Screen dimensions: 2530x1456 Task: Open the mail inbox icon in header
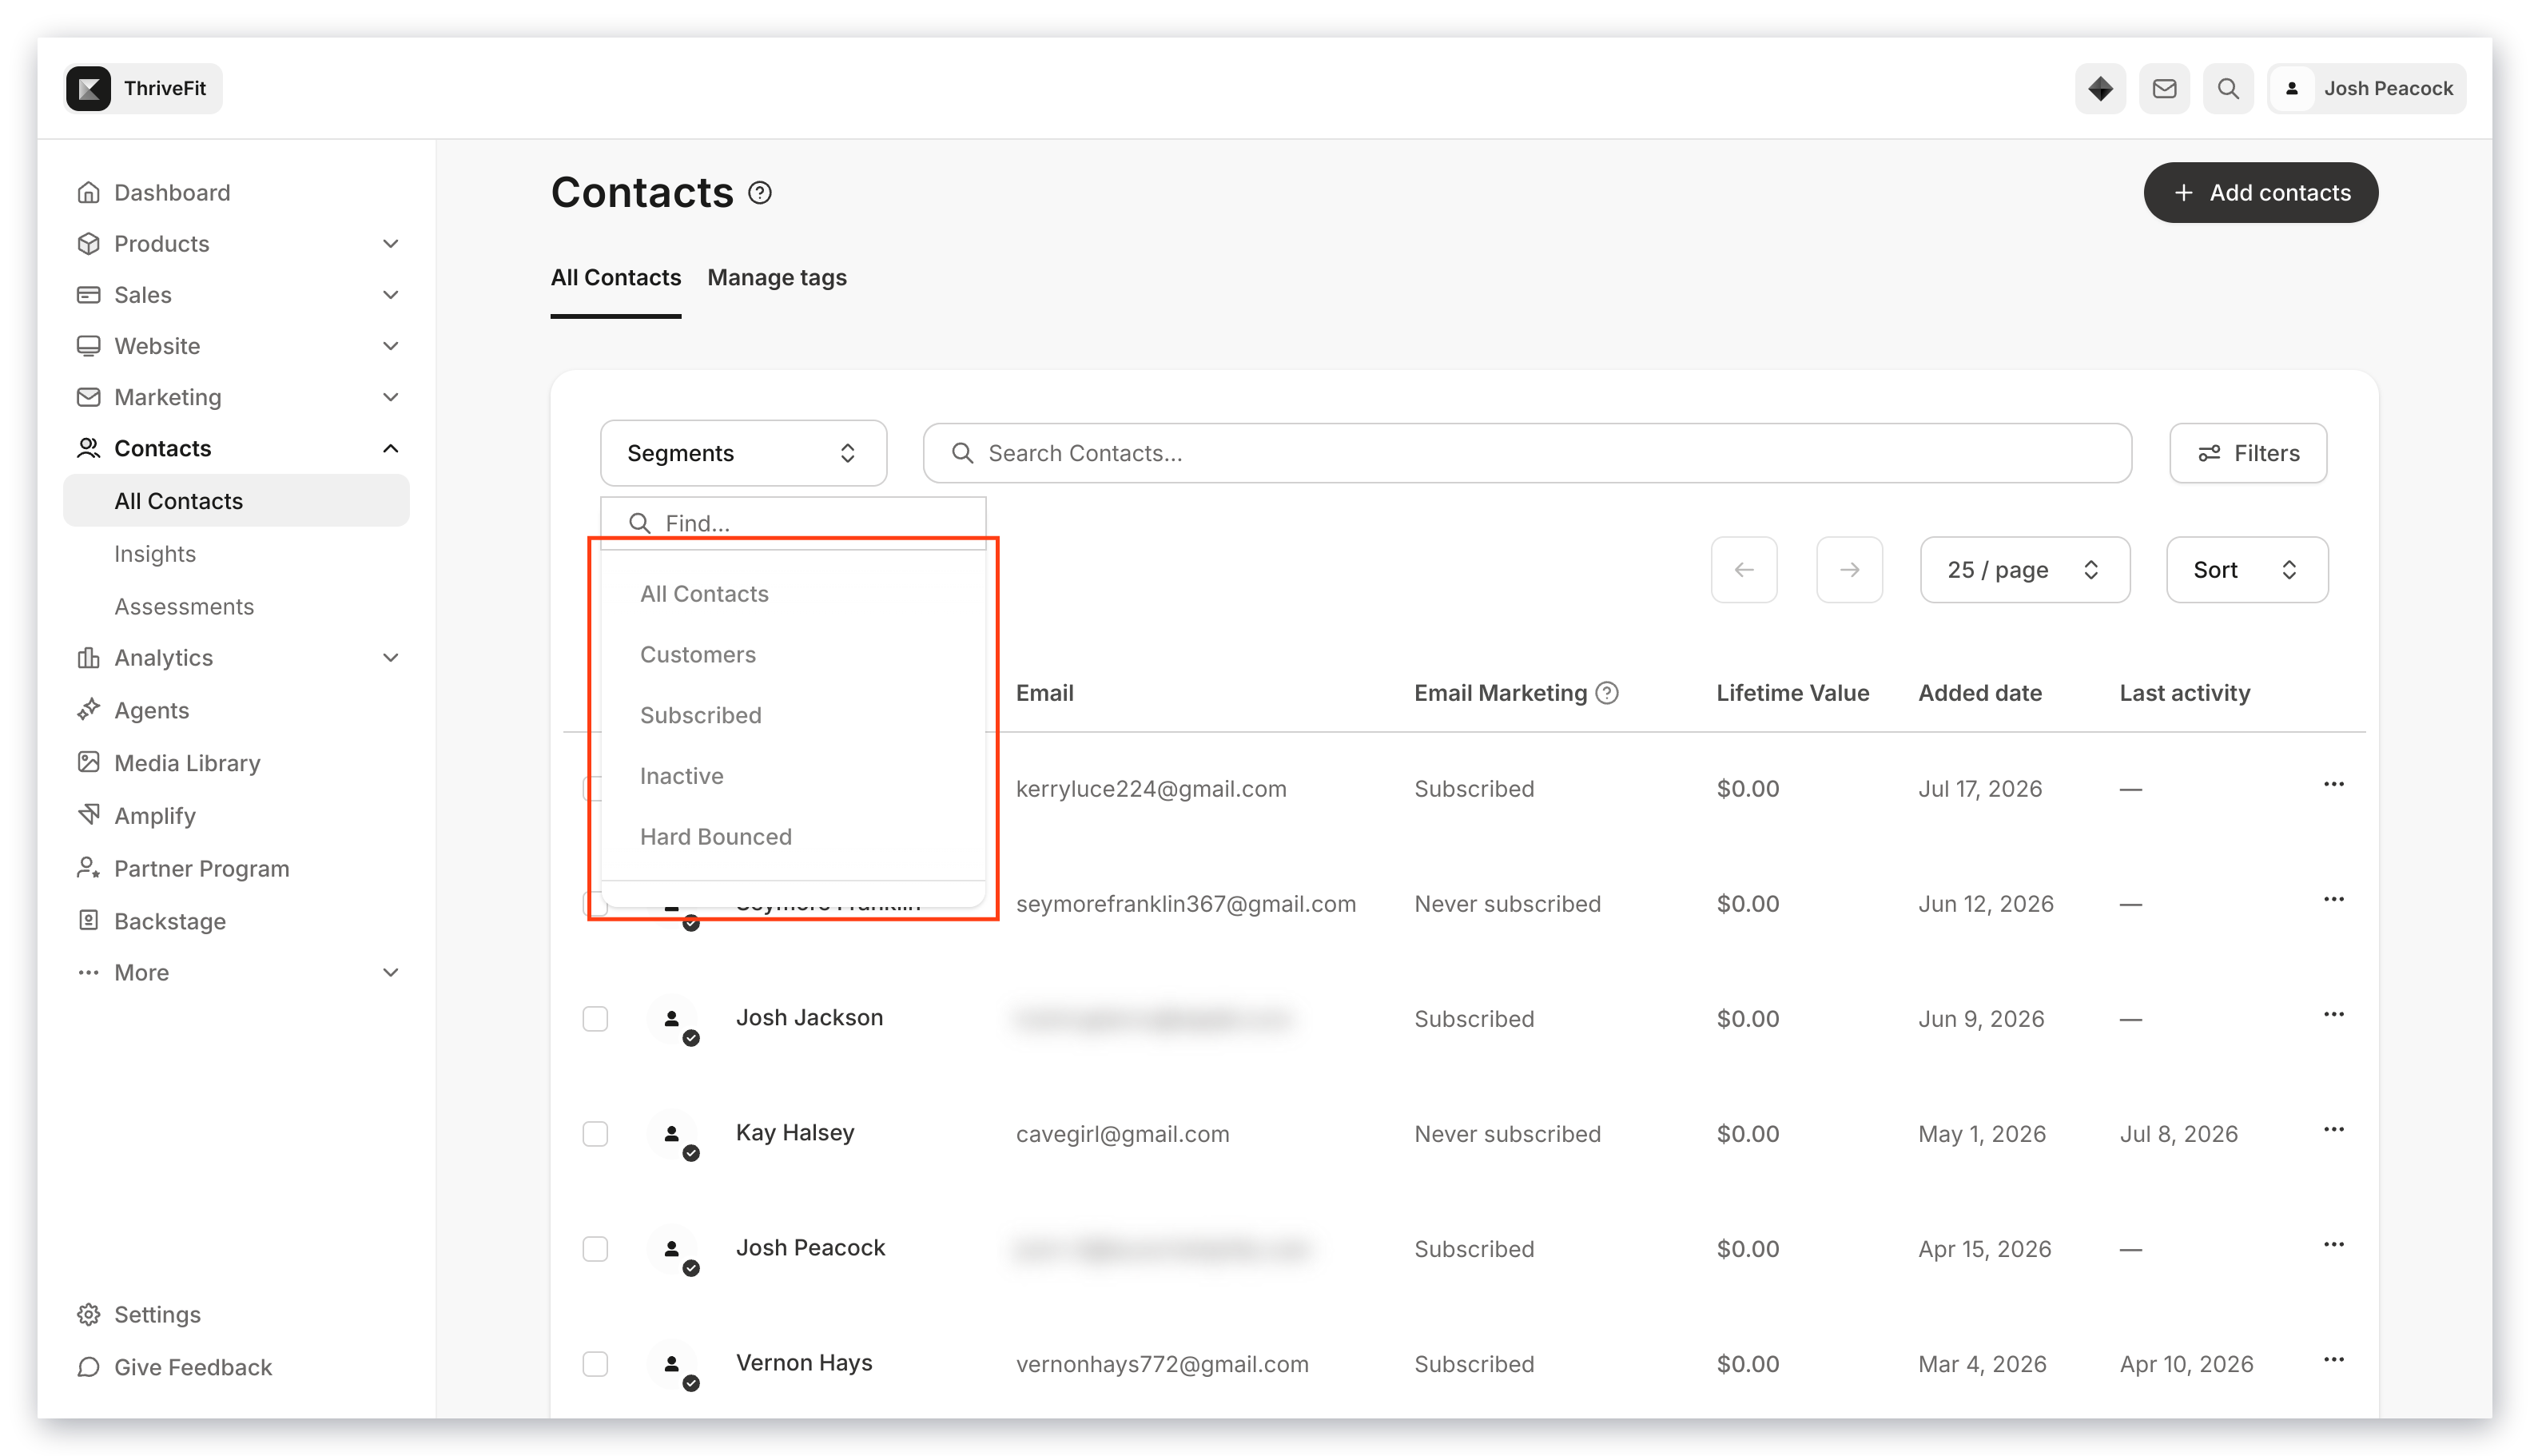click(2164, 88)
